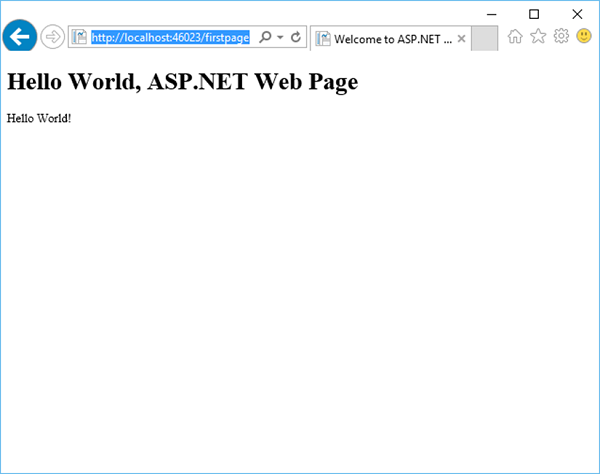Click the search magnifier in address bar
600x474 pixels.
click(x=265, y=38)
